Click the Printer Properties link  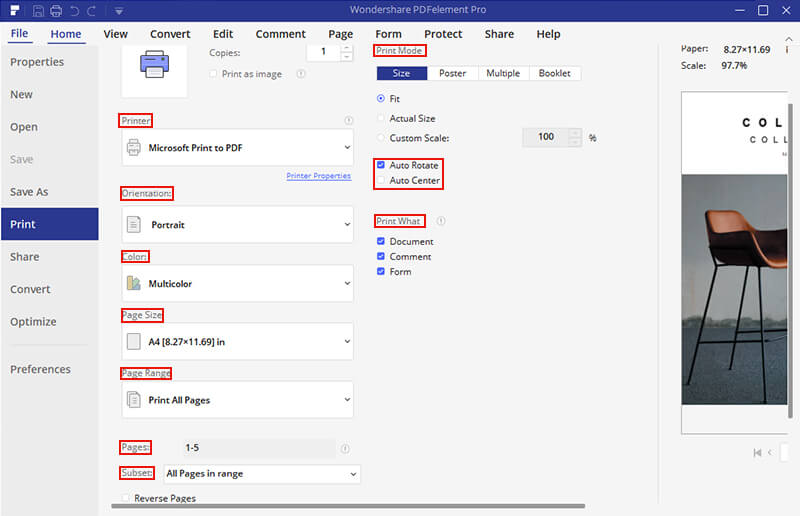point(318,176)
